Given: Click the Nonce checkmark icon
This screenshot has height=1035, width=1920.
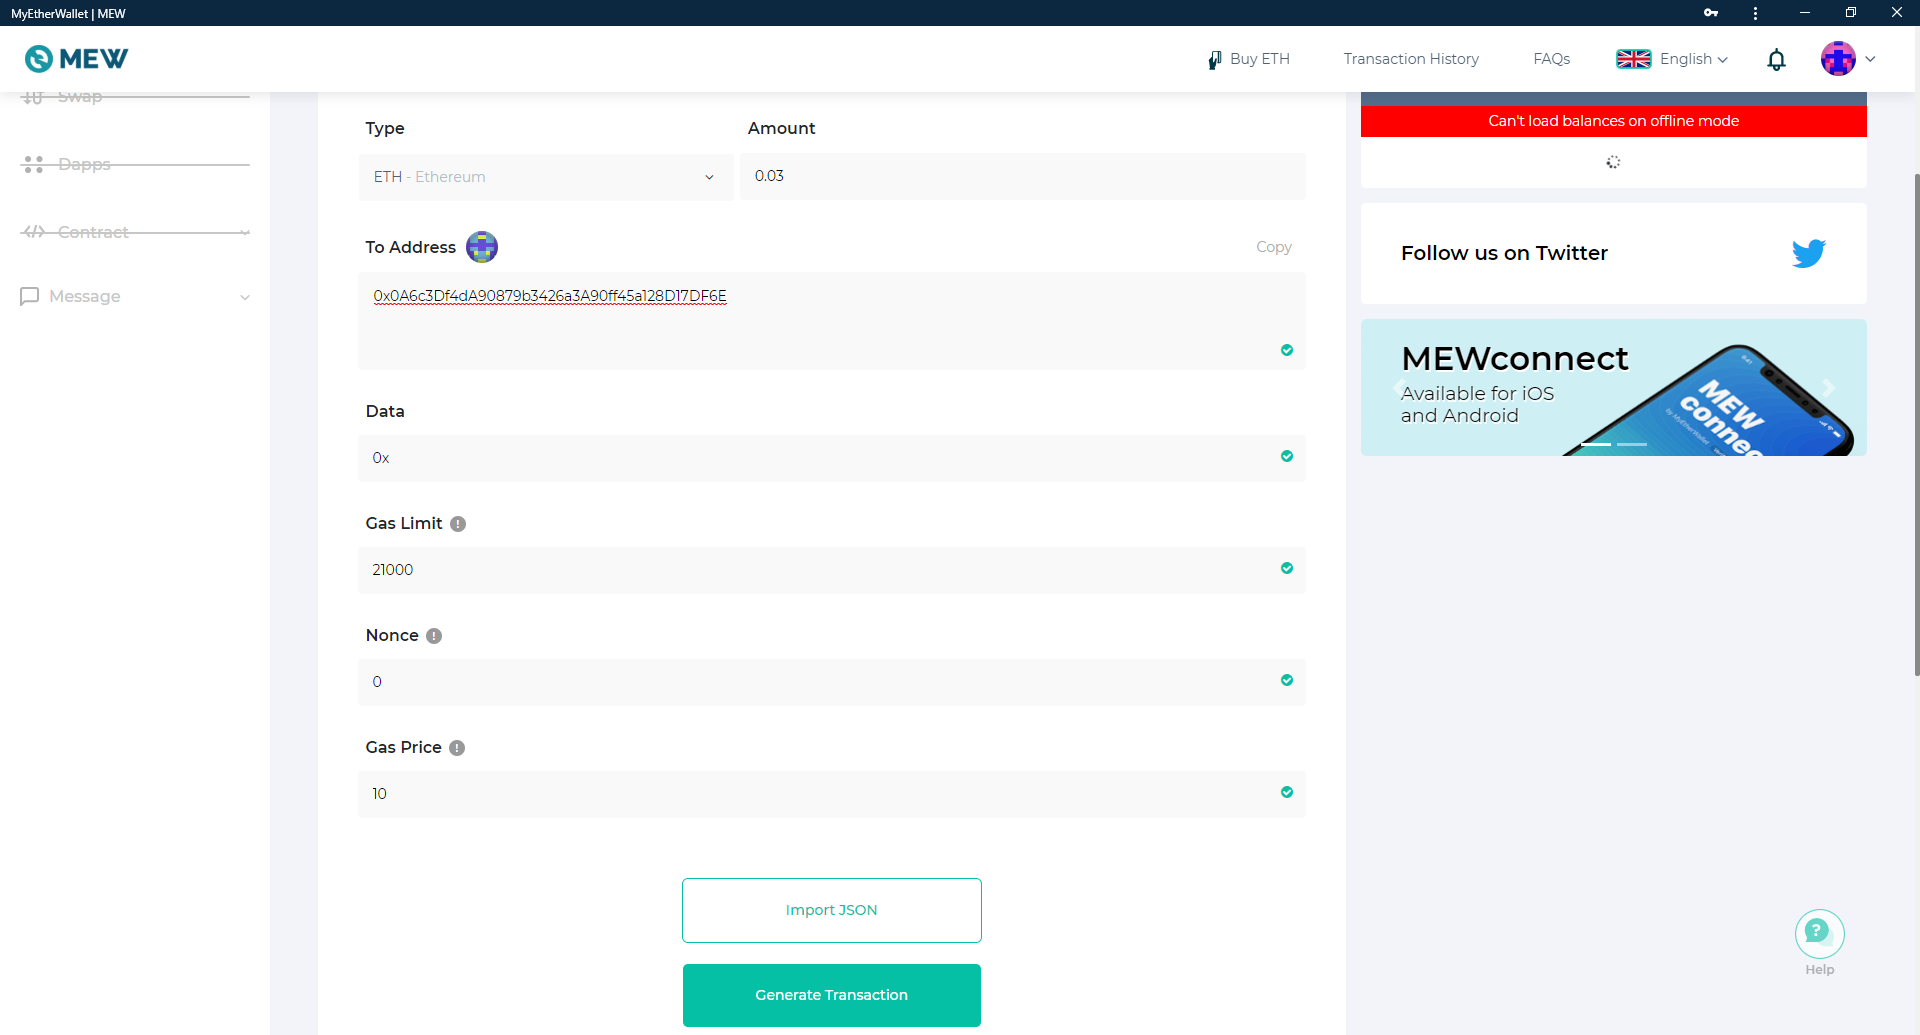Looking at the screenshot, I should (1287, 680).
